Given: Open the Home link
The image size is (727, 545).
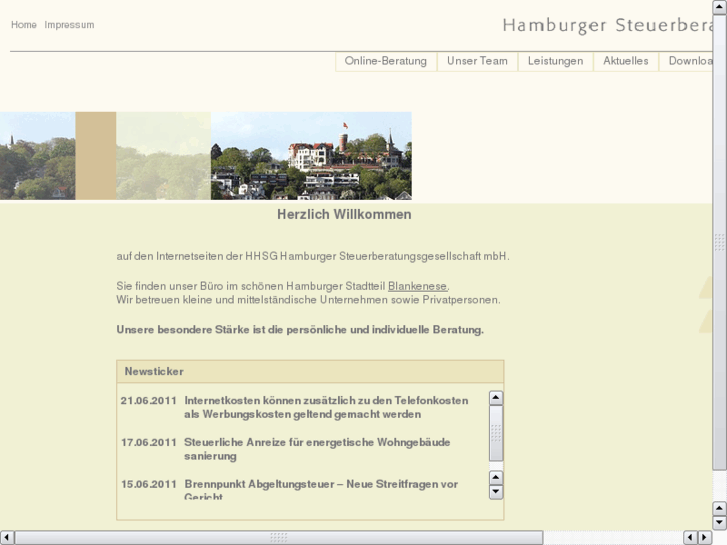Looking at the screenshot, I should pyautogui.click(x=24, y=25).
